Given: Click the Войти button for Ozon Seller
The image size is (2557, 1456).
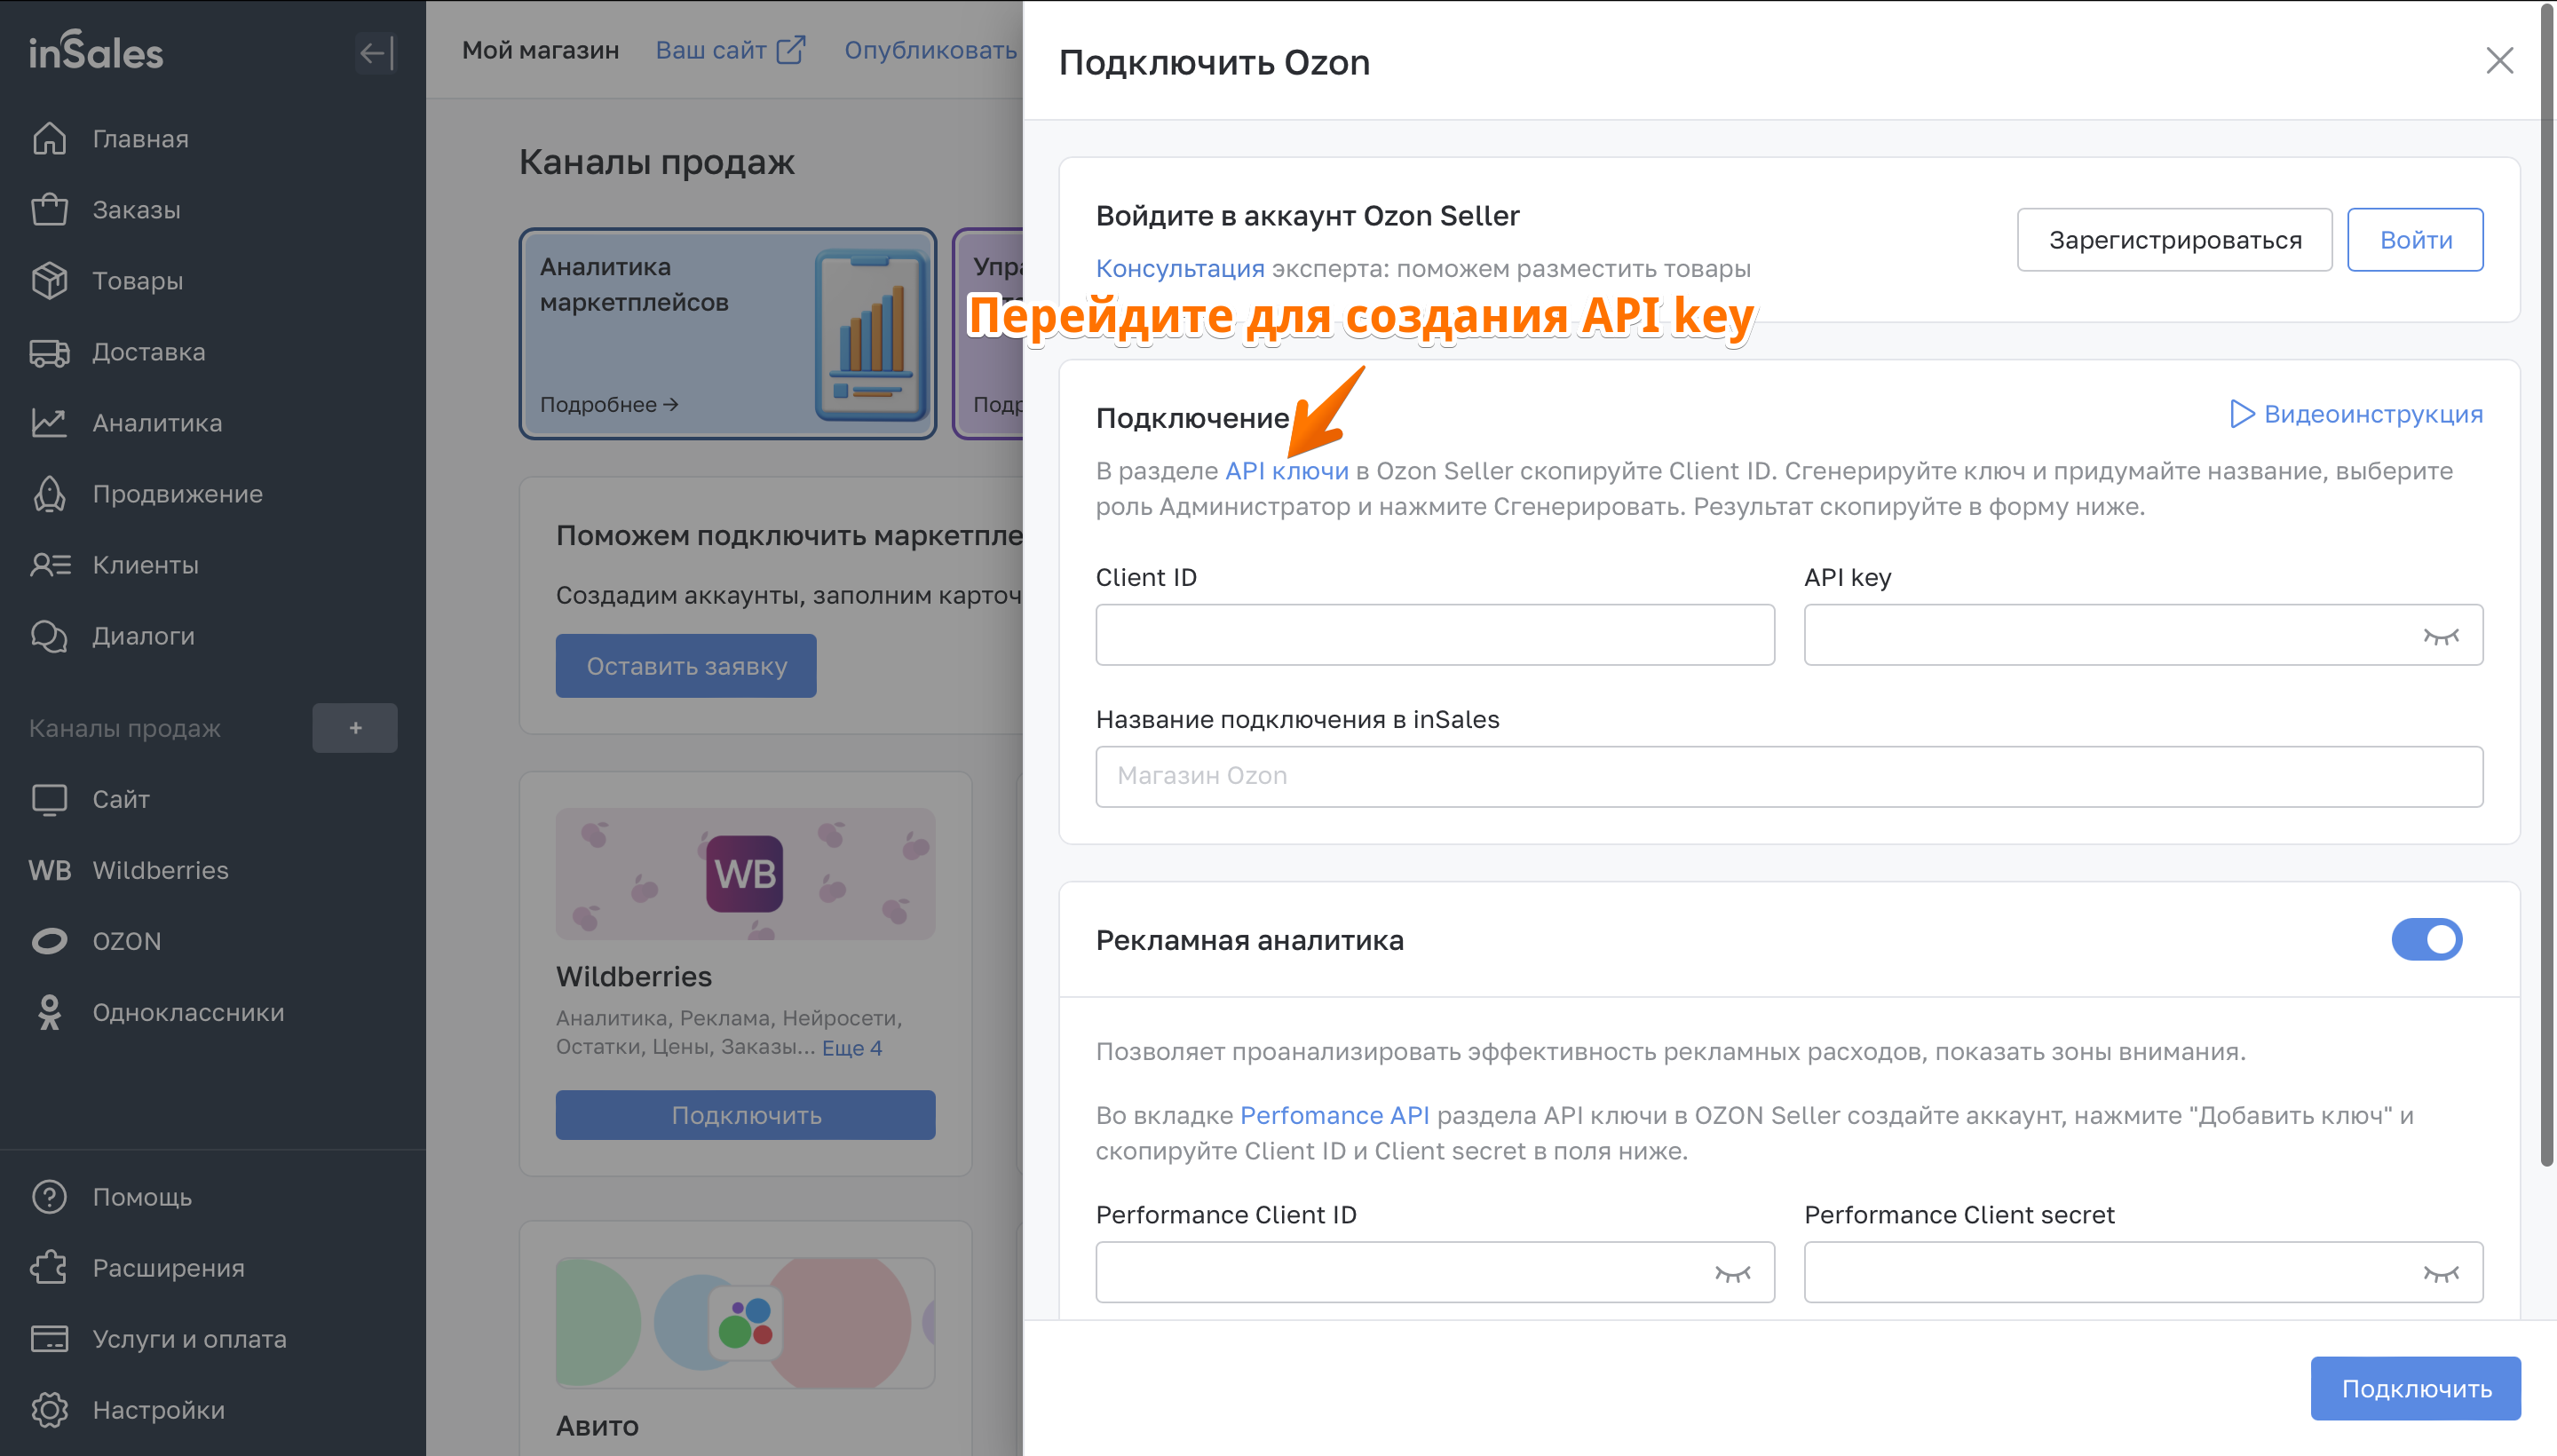Looking at the screenshot, I should tap(2415, 240).
